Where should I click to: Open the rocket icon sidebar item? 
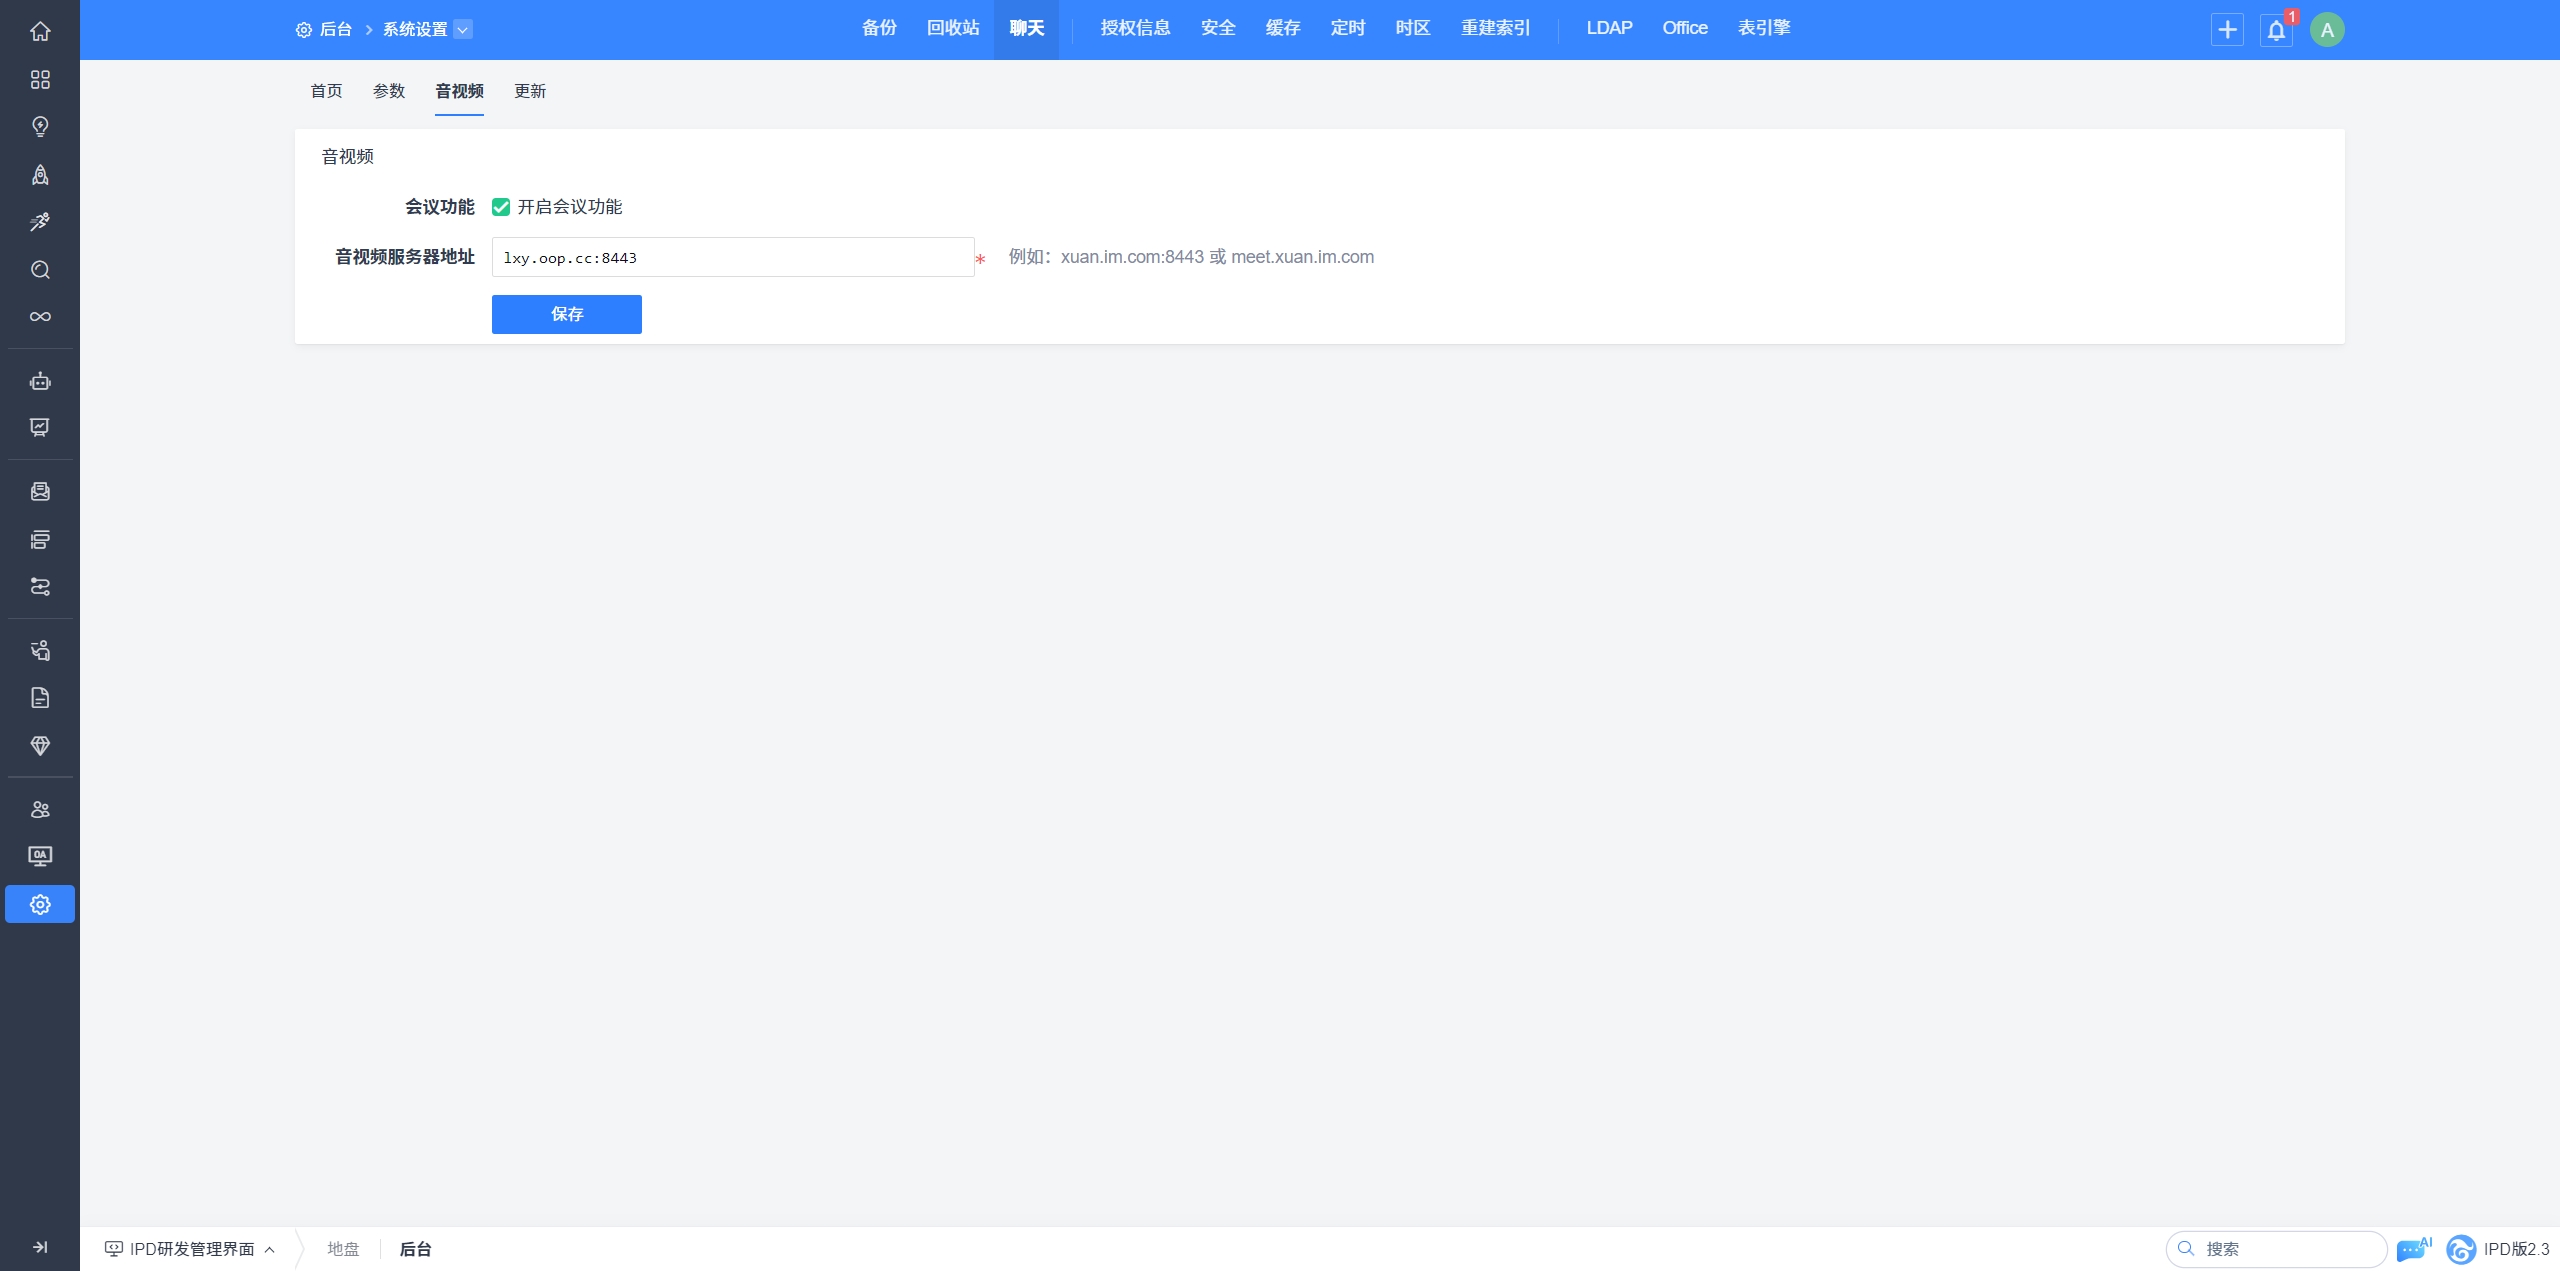[x=40, y=175]
